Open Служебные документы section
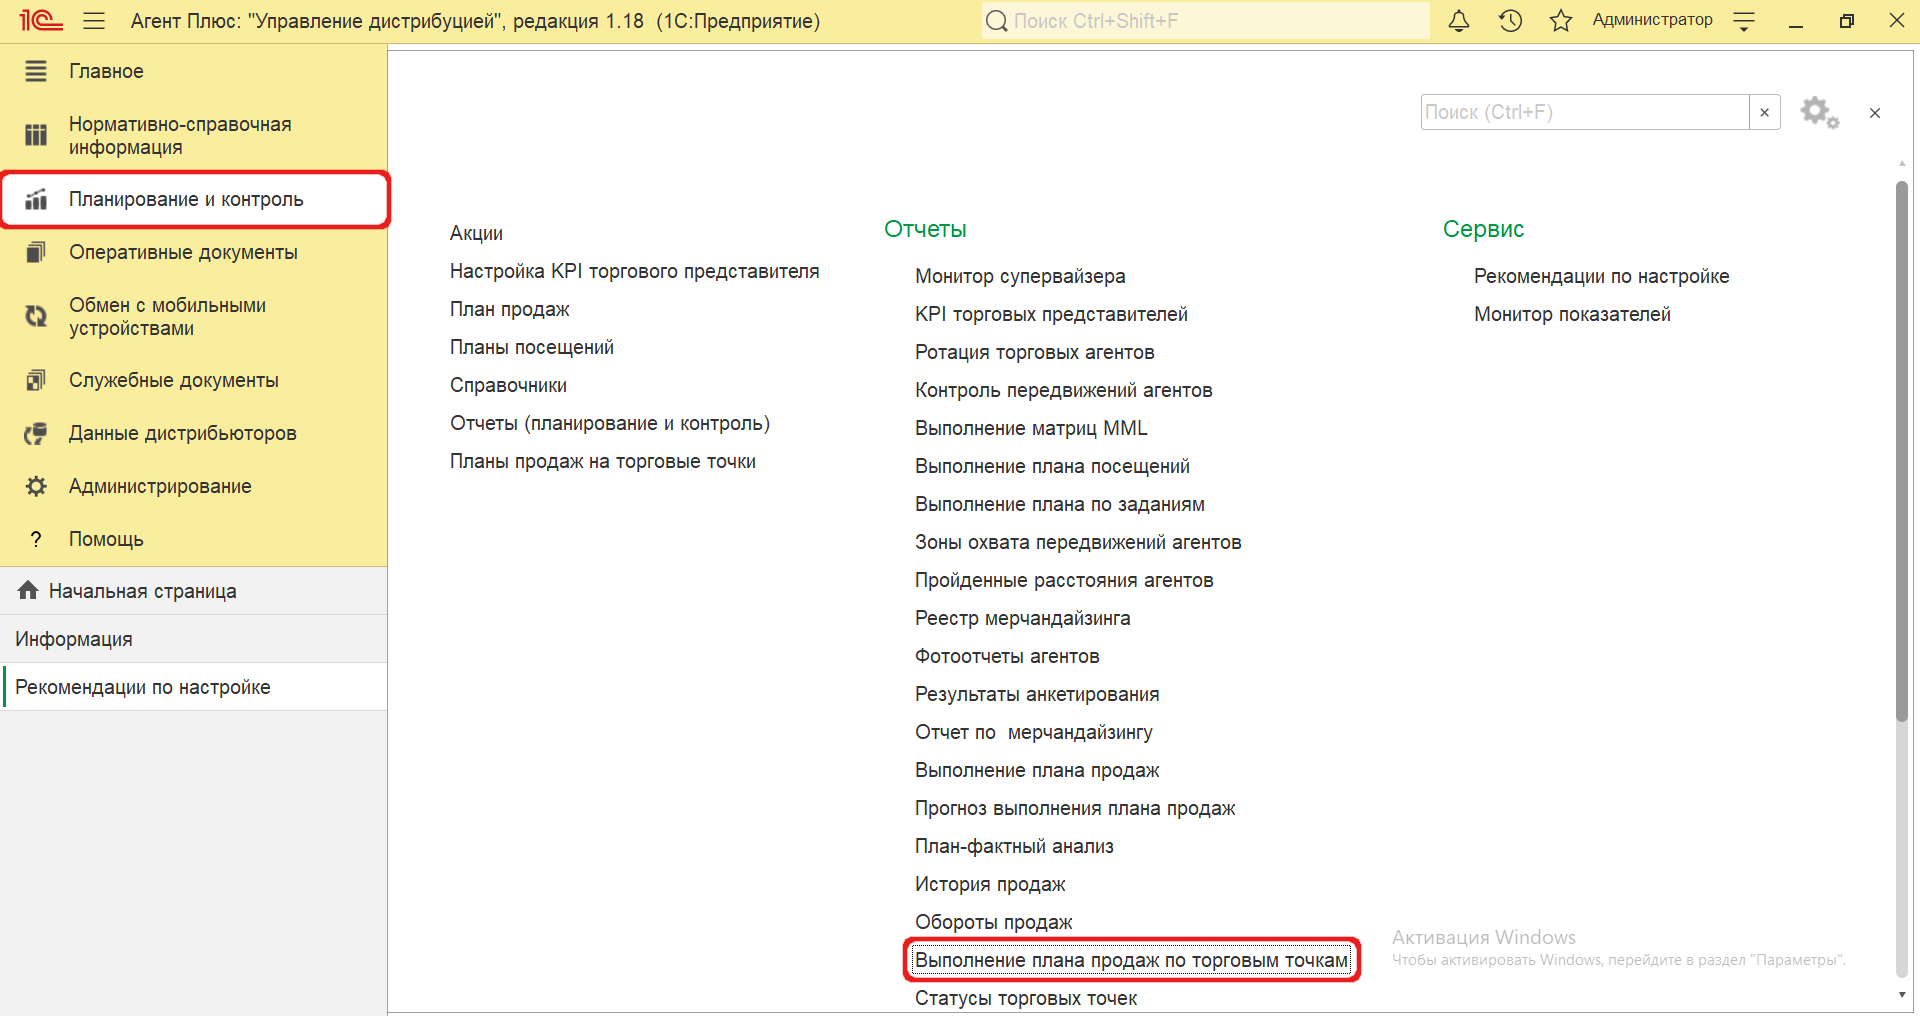1920x1016 pixels. [x=194, y=380]
